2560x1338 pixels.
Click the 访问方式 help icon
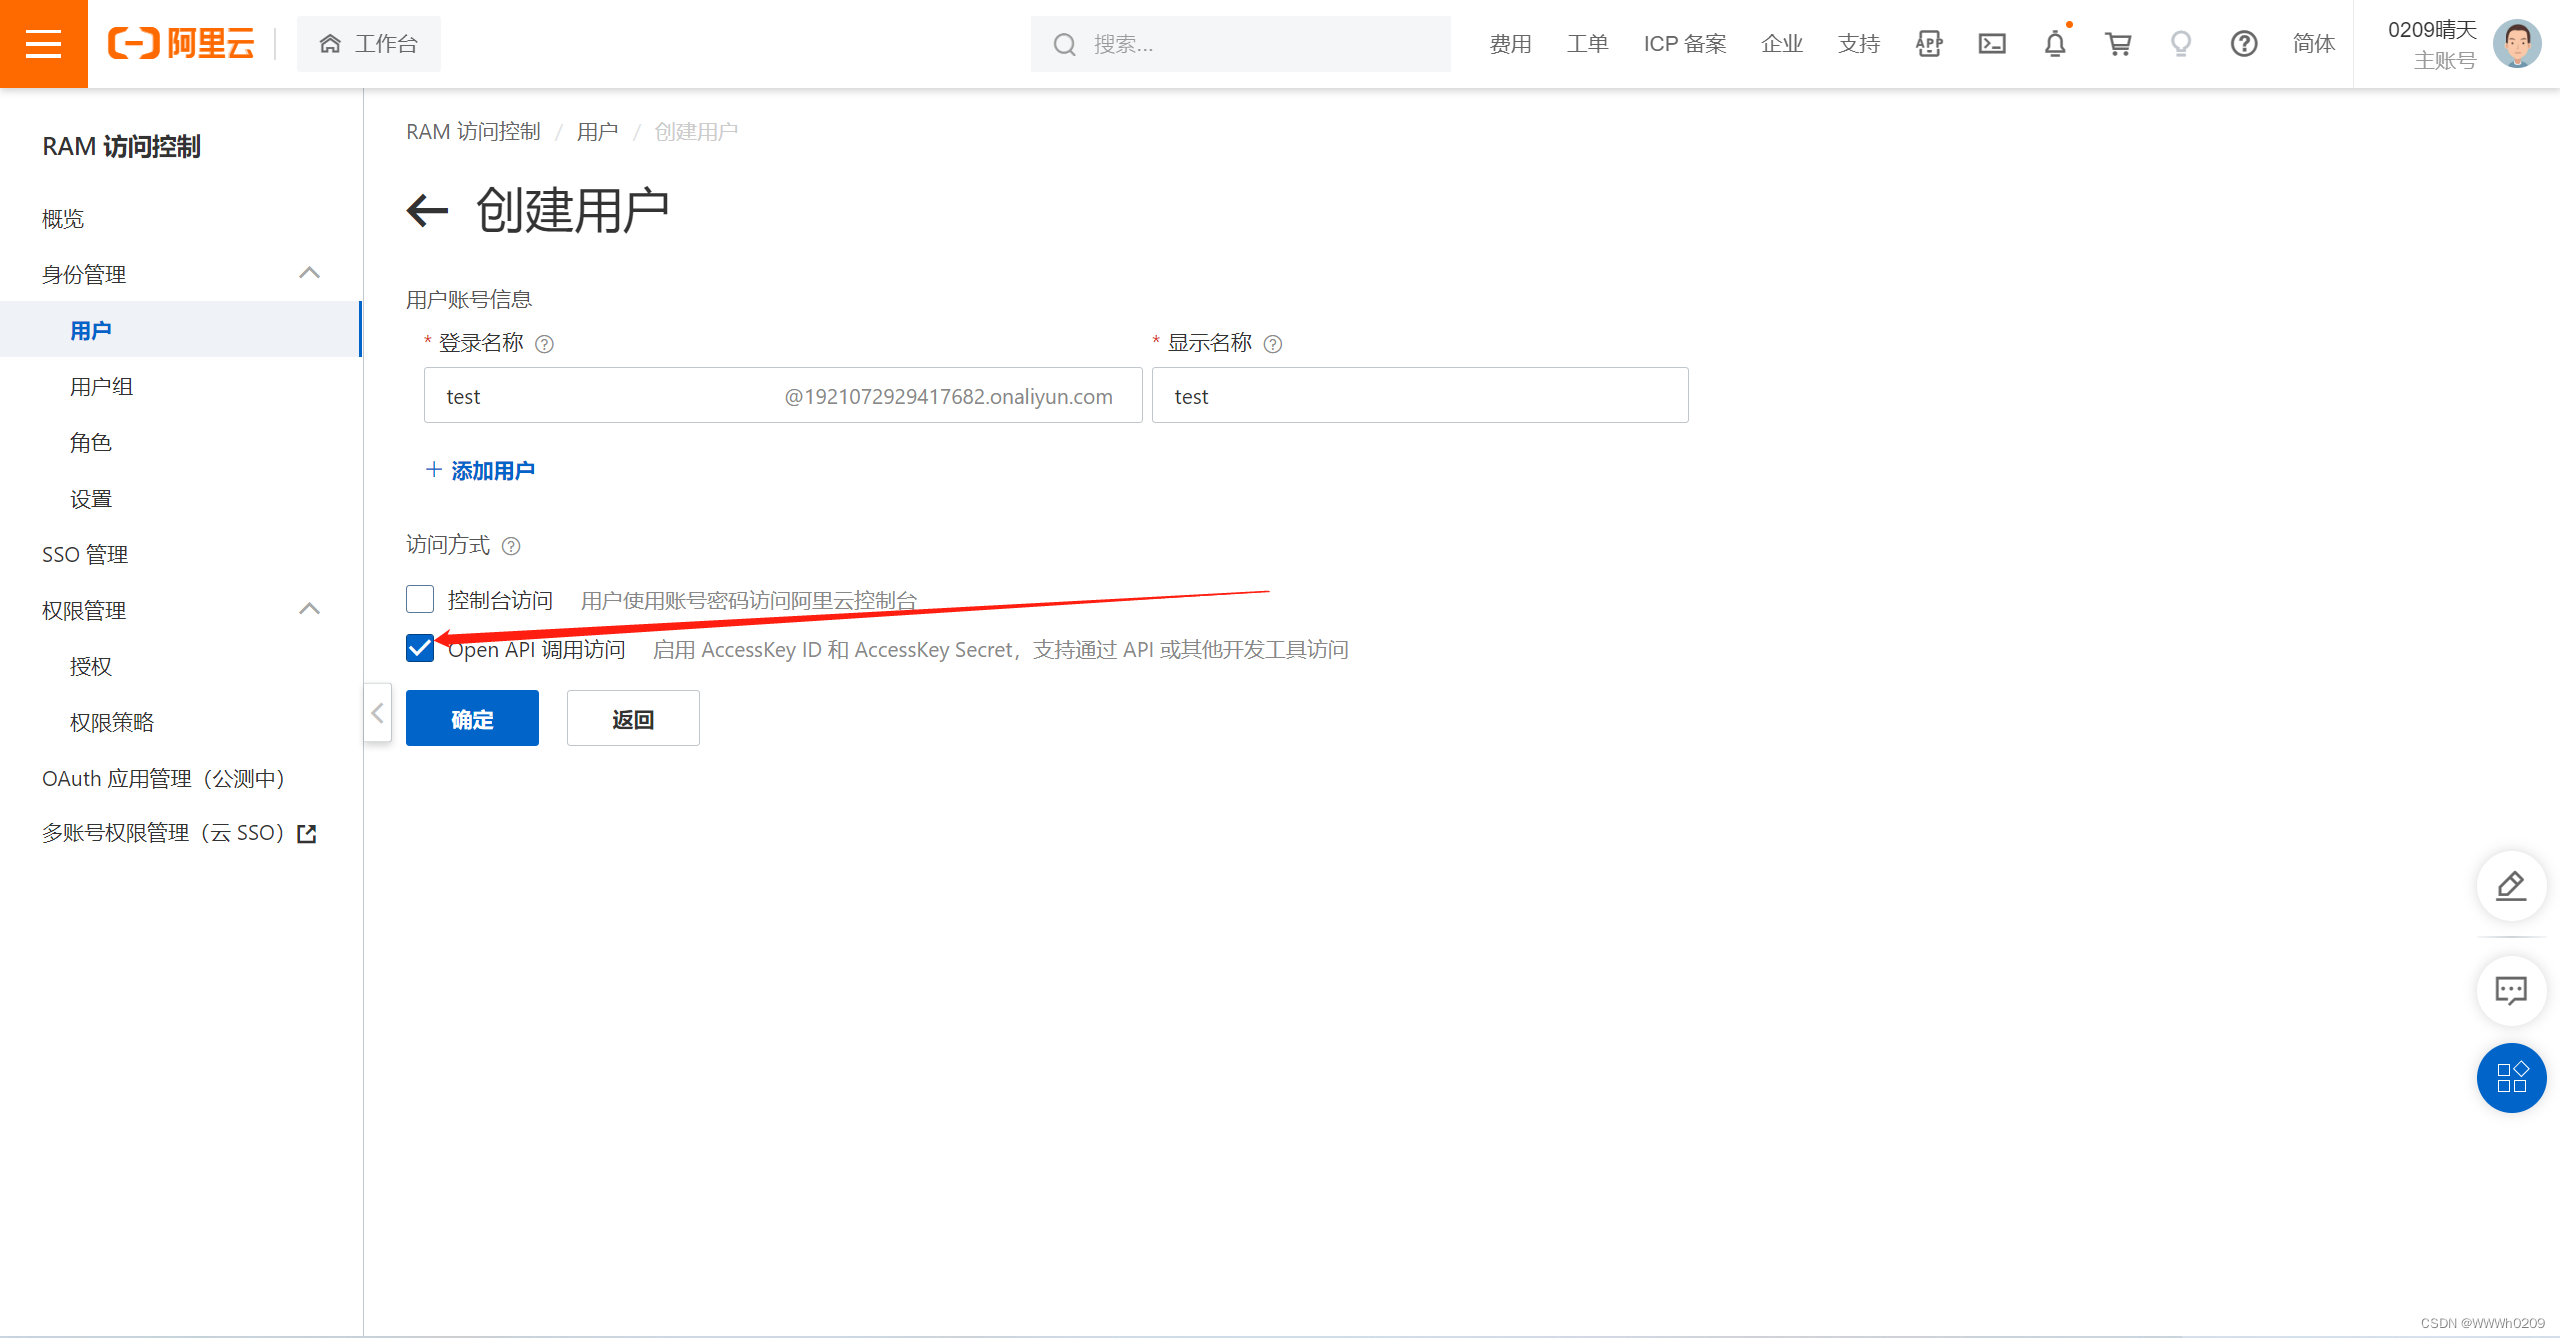pos(511,546)
